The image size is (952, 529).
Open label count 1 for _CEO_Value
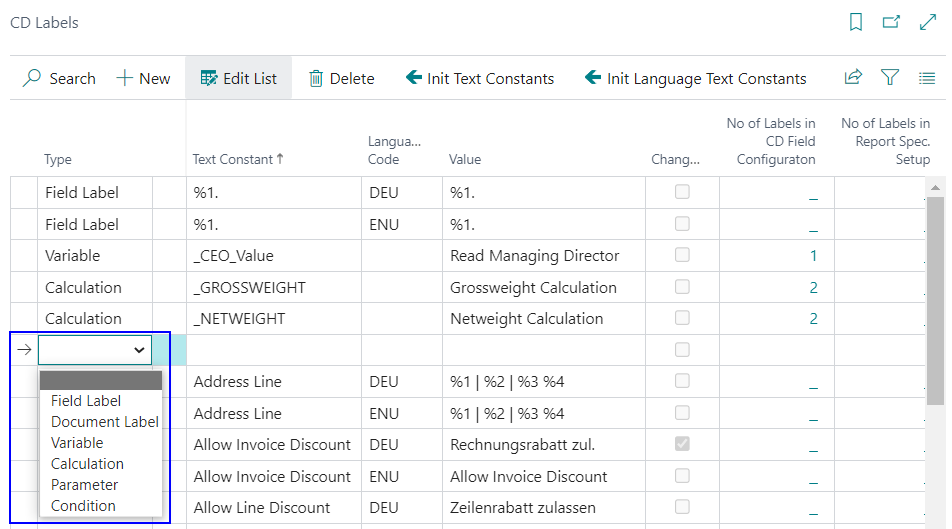(x=813, y=256)
